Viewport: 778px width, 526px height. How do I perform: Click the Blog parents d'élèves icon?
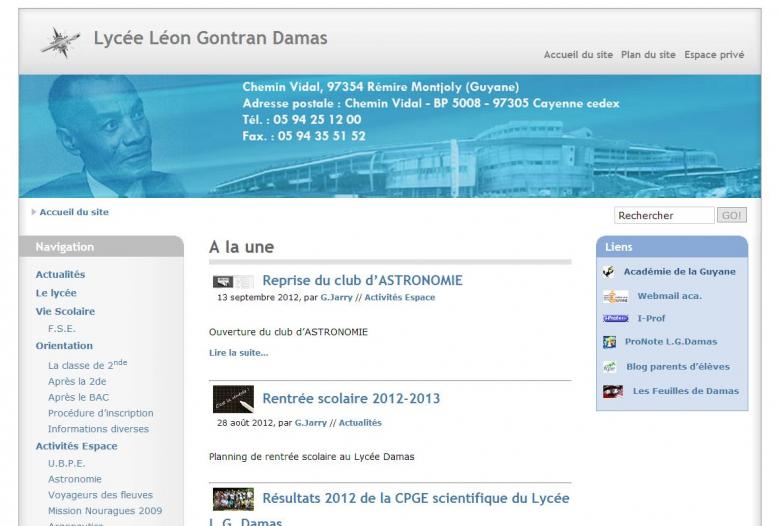tap(610, 367)
